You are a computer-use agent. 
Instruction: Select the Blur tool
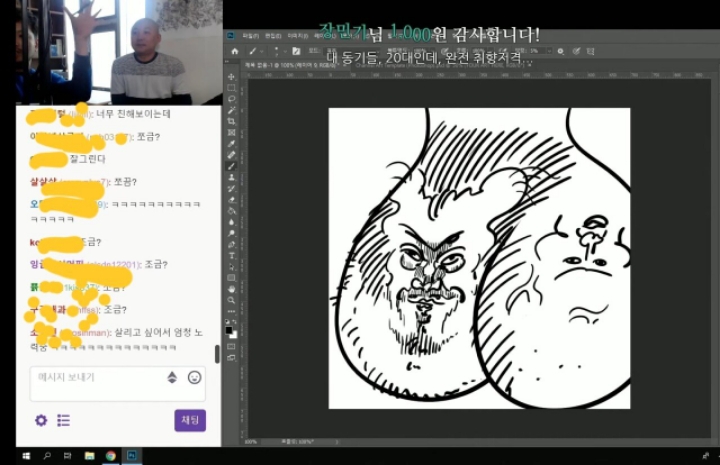tap(231, 222)
